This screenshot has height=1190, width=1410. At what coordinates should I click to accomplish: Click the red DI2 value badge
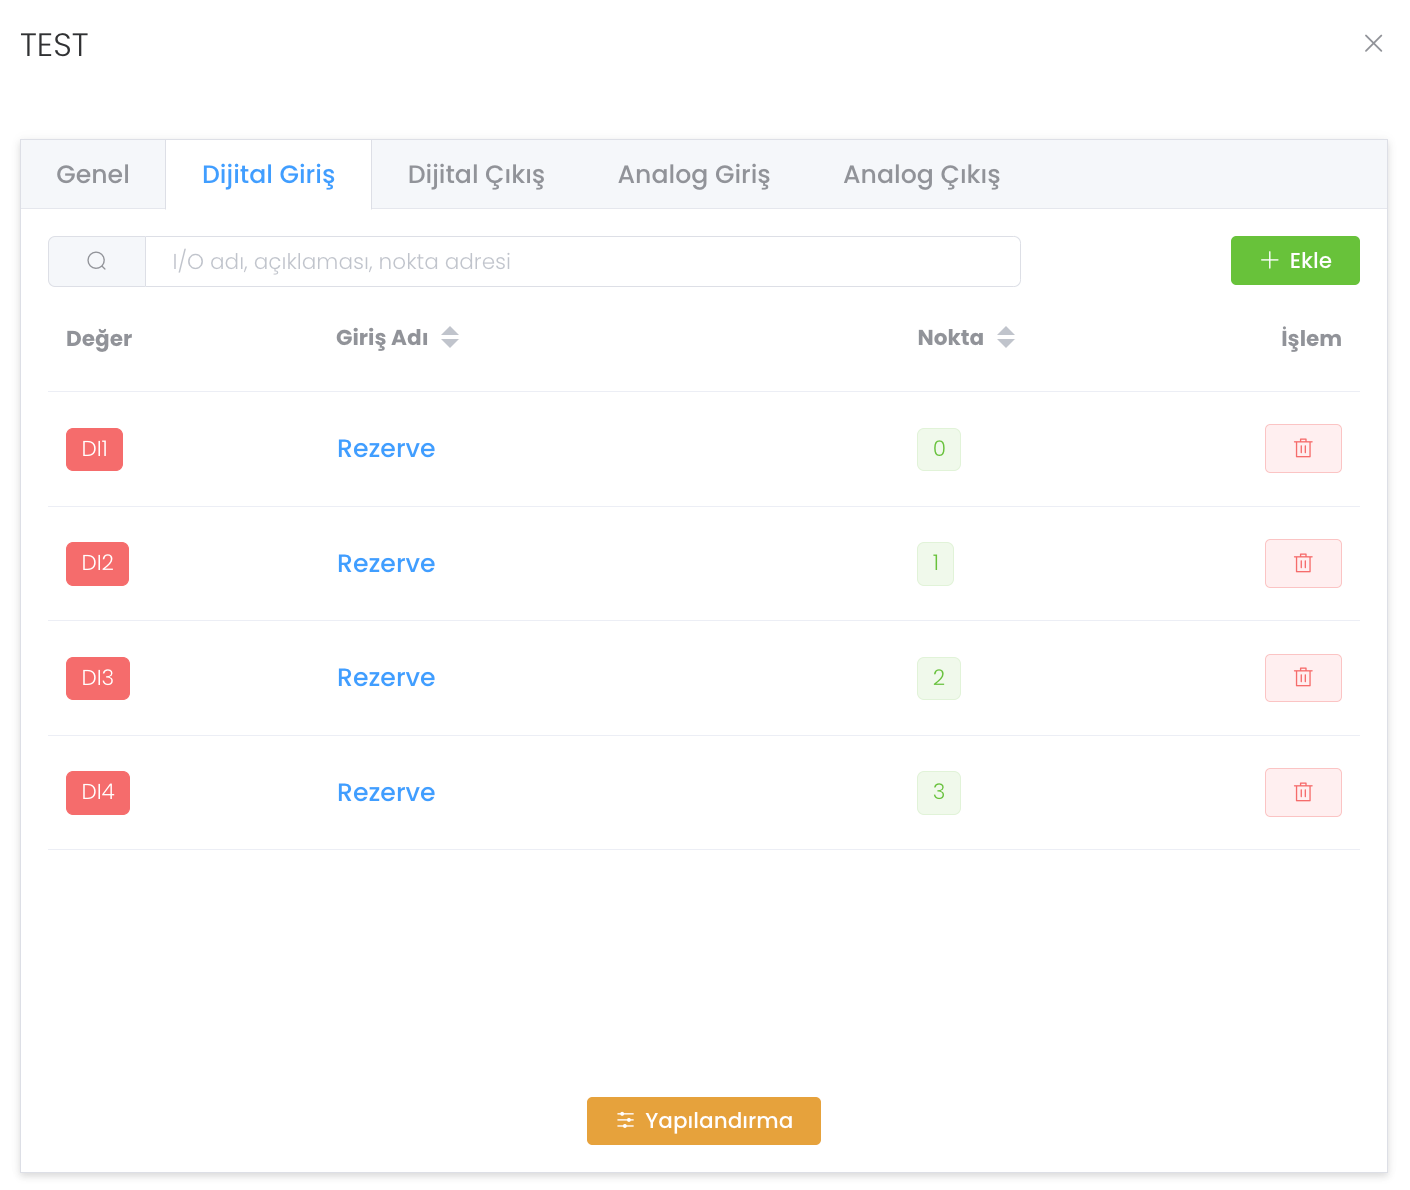pos(97,563)
